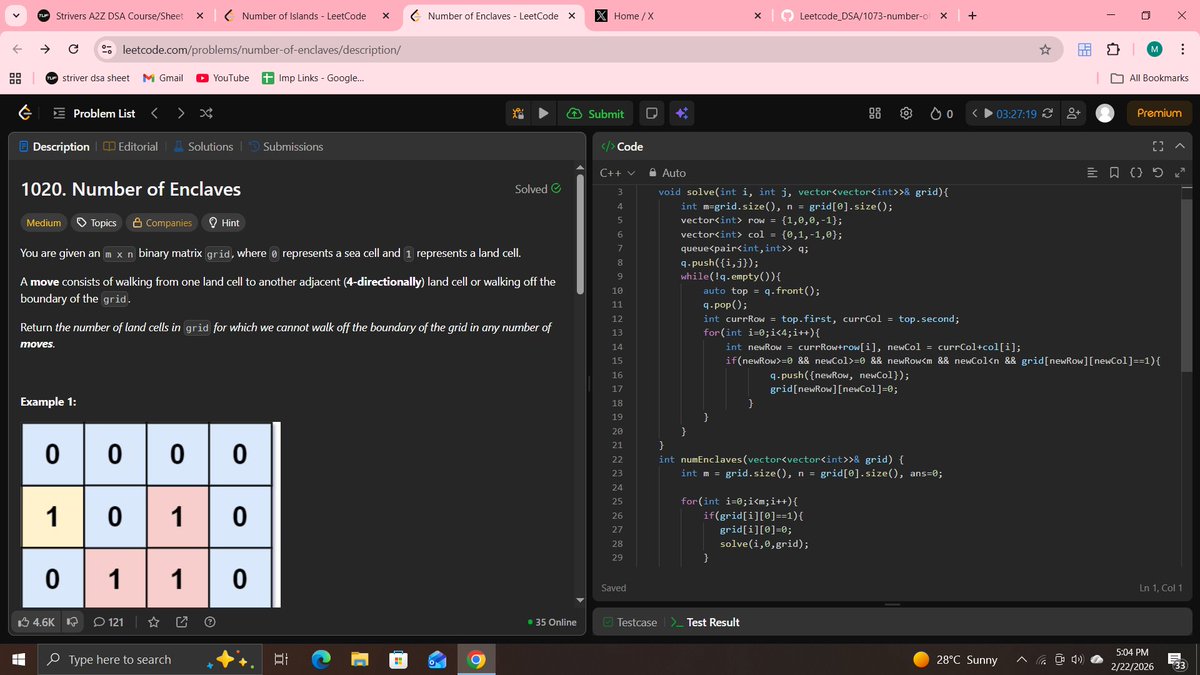This screenshot has width=1200, height=675.
Task: Click the AI sparkle icon in top toolbar
Action: 681,114
